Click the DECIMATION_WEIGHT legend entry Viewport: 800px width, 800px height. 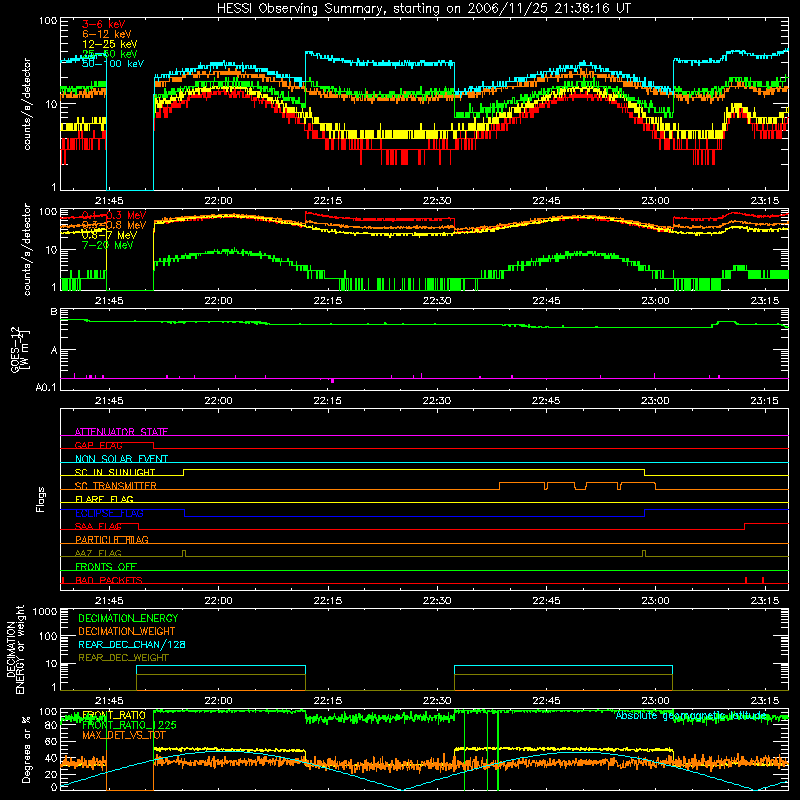tap(127, 631)
